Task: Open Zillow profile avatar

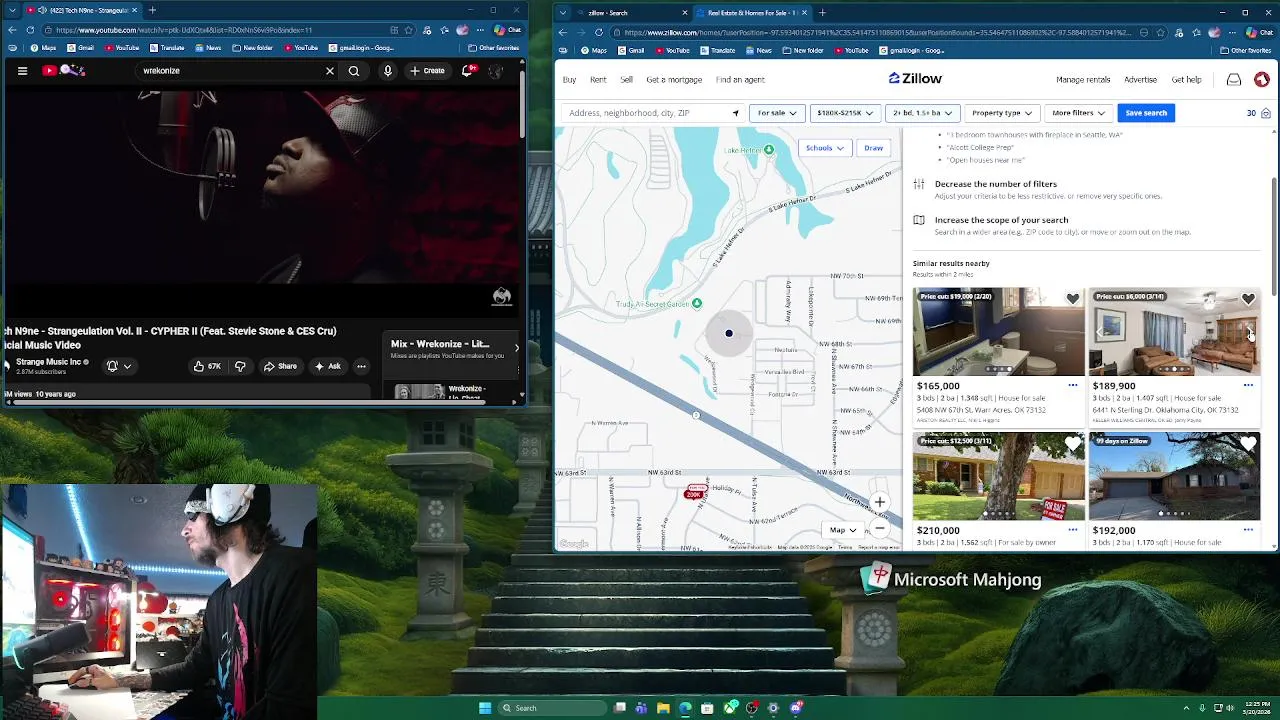Action: pyautogui.click(x=1262, y=79)
